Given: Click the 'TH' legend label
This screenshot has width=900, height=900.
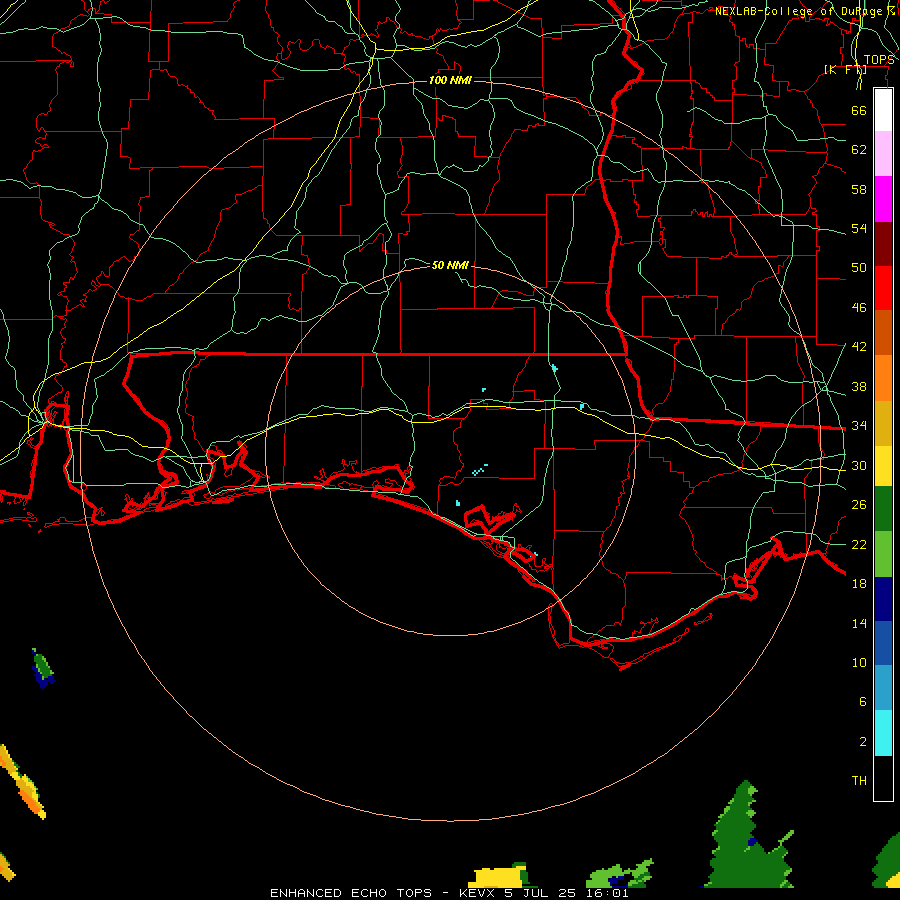Looking at the screenshot, I should pyautogui.click(x=859, y=781).
